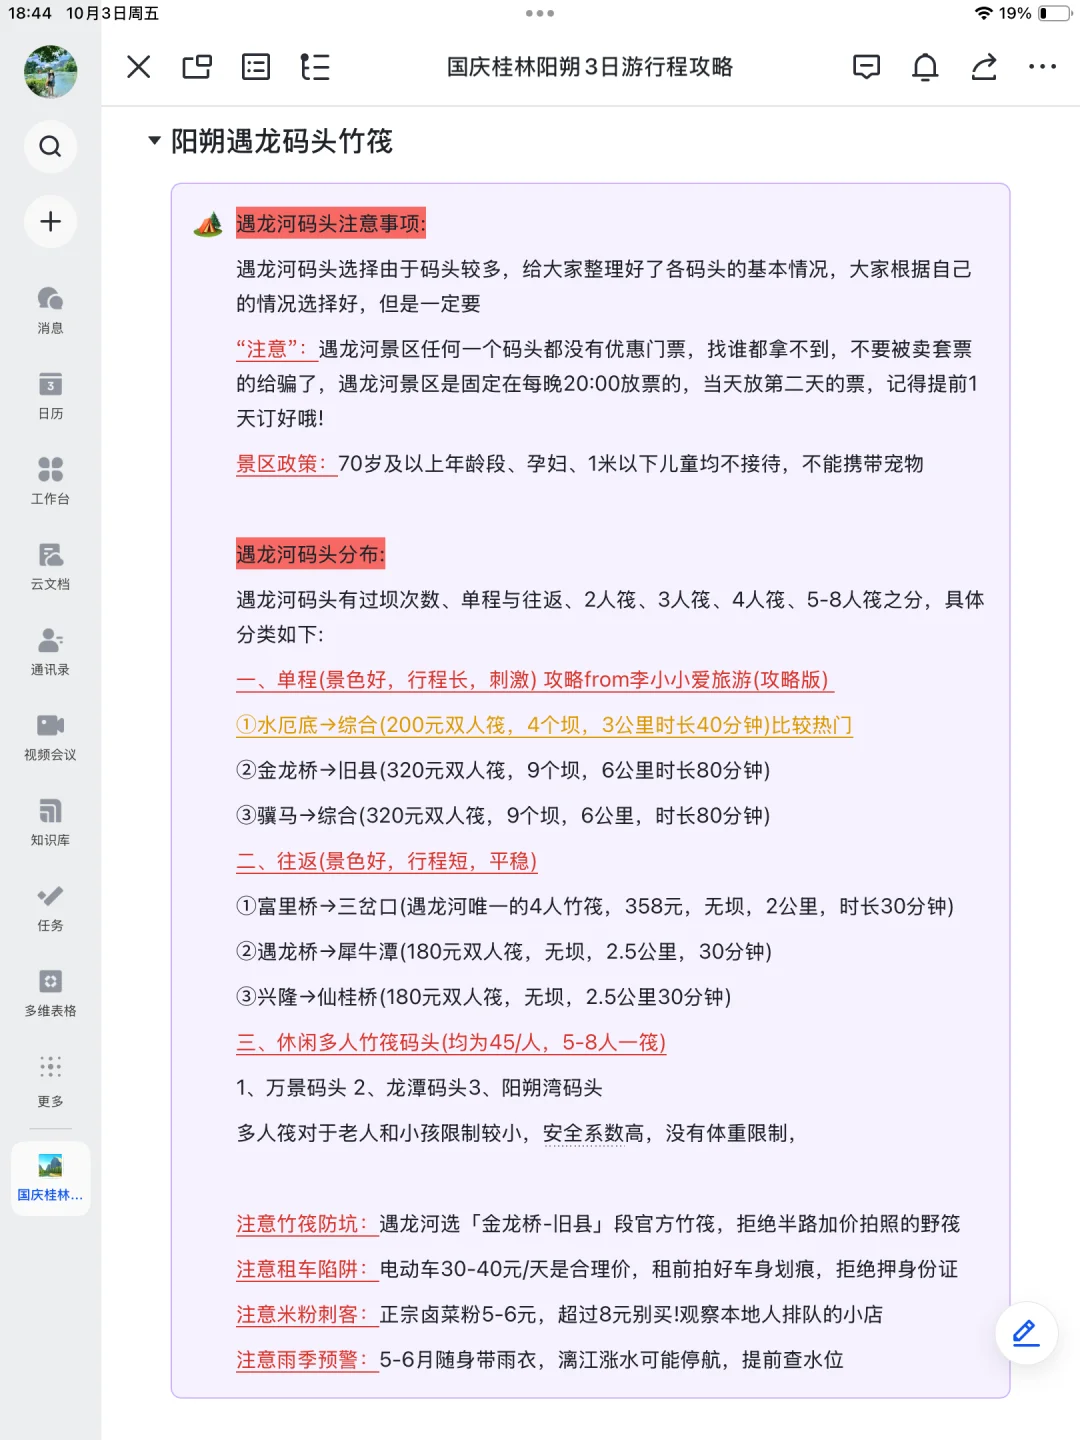
Task: Open the document outline icon
Action: 315,67
